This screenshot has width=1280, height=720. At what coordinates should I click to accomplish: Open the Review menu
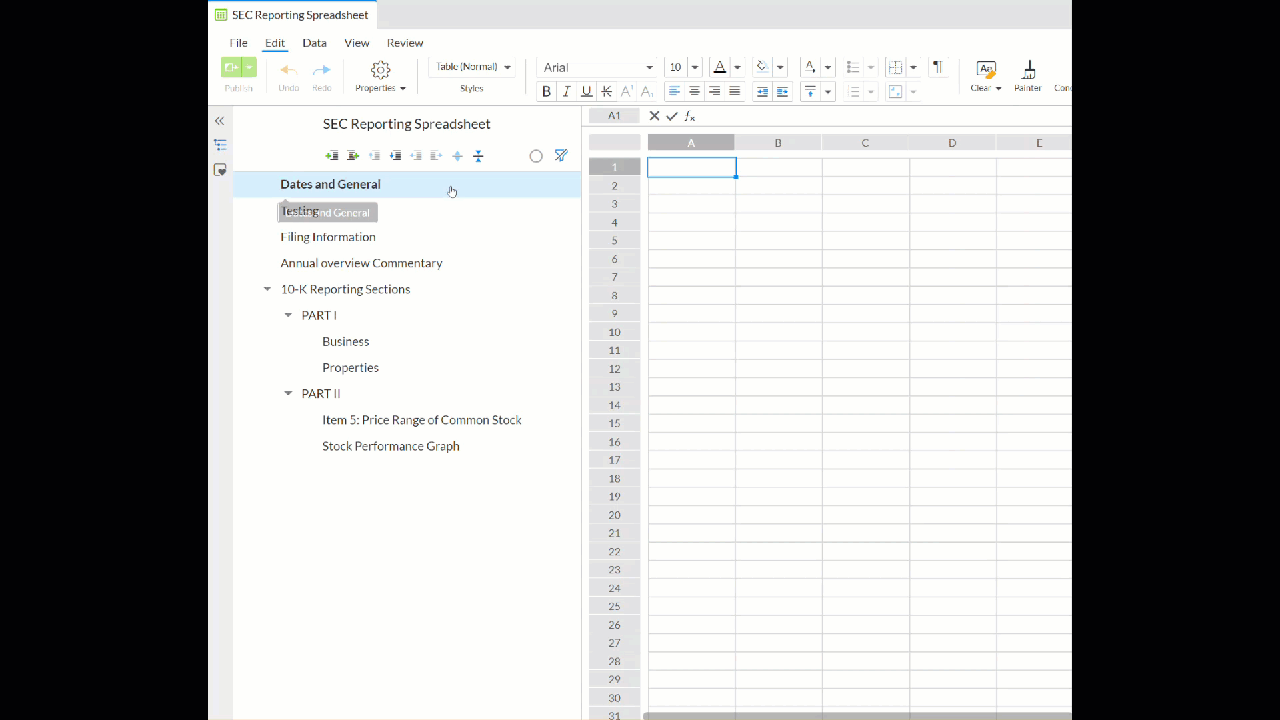(x=405, y=43)
